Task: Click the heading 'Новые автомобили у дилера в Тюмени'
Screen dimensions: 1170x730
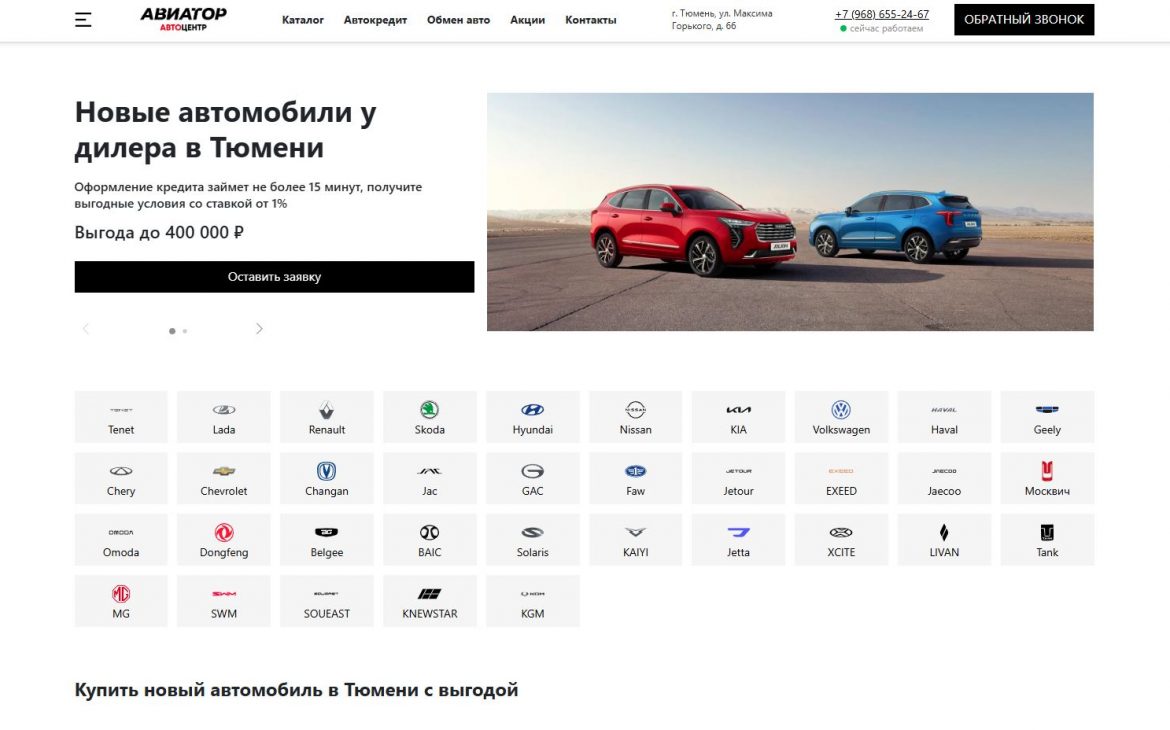Action: (225, 130)
